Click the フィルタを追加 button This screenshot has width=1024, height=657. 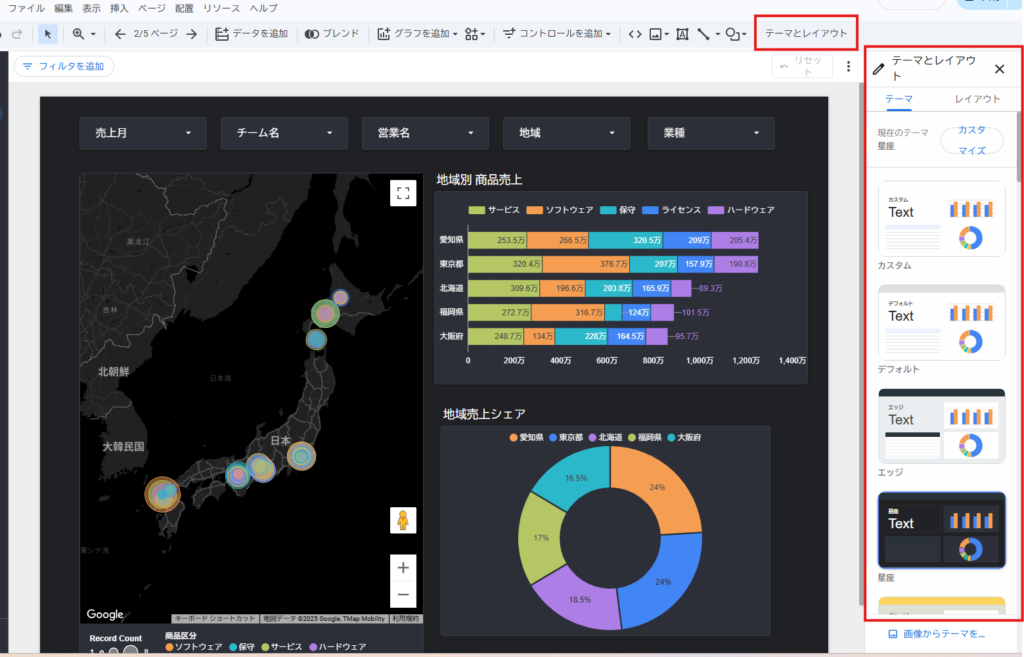[x=63, y=66]
